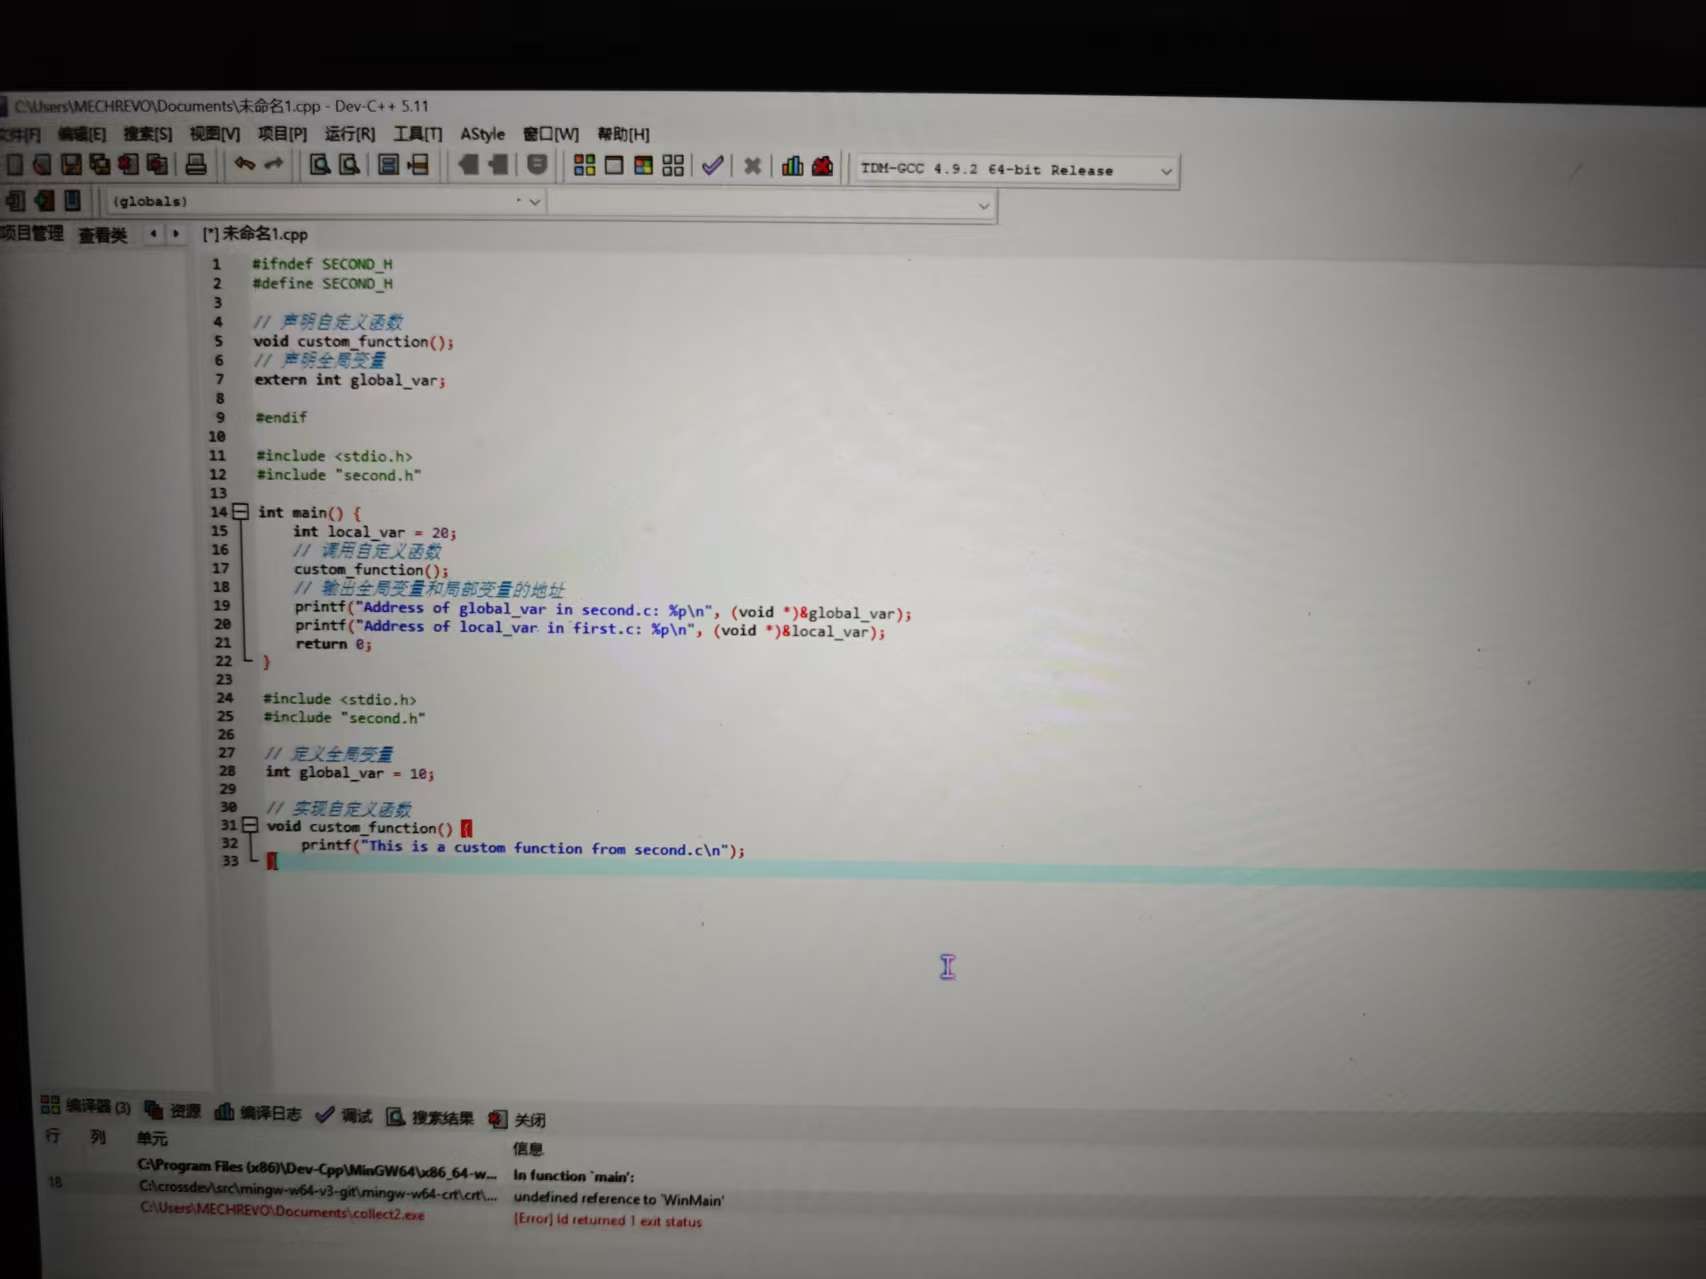The image size is (1706, 1279).
Task: Click the 单元 column header
Action: (152, 1139)
